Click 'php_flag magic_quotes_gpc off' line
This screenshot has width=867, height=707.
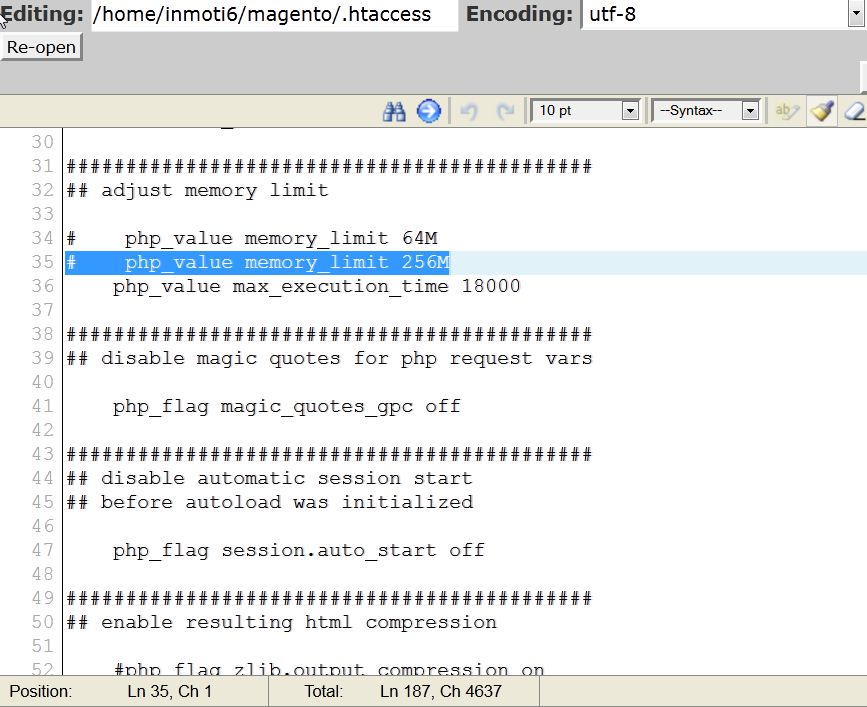click(286, 406)
